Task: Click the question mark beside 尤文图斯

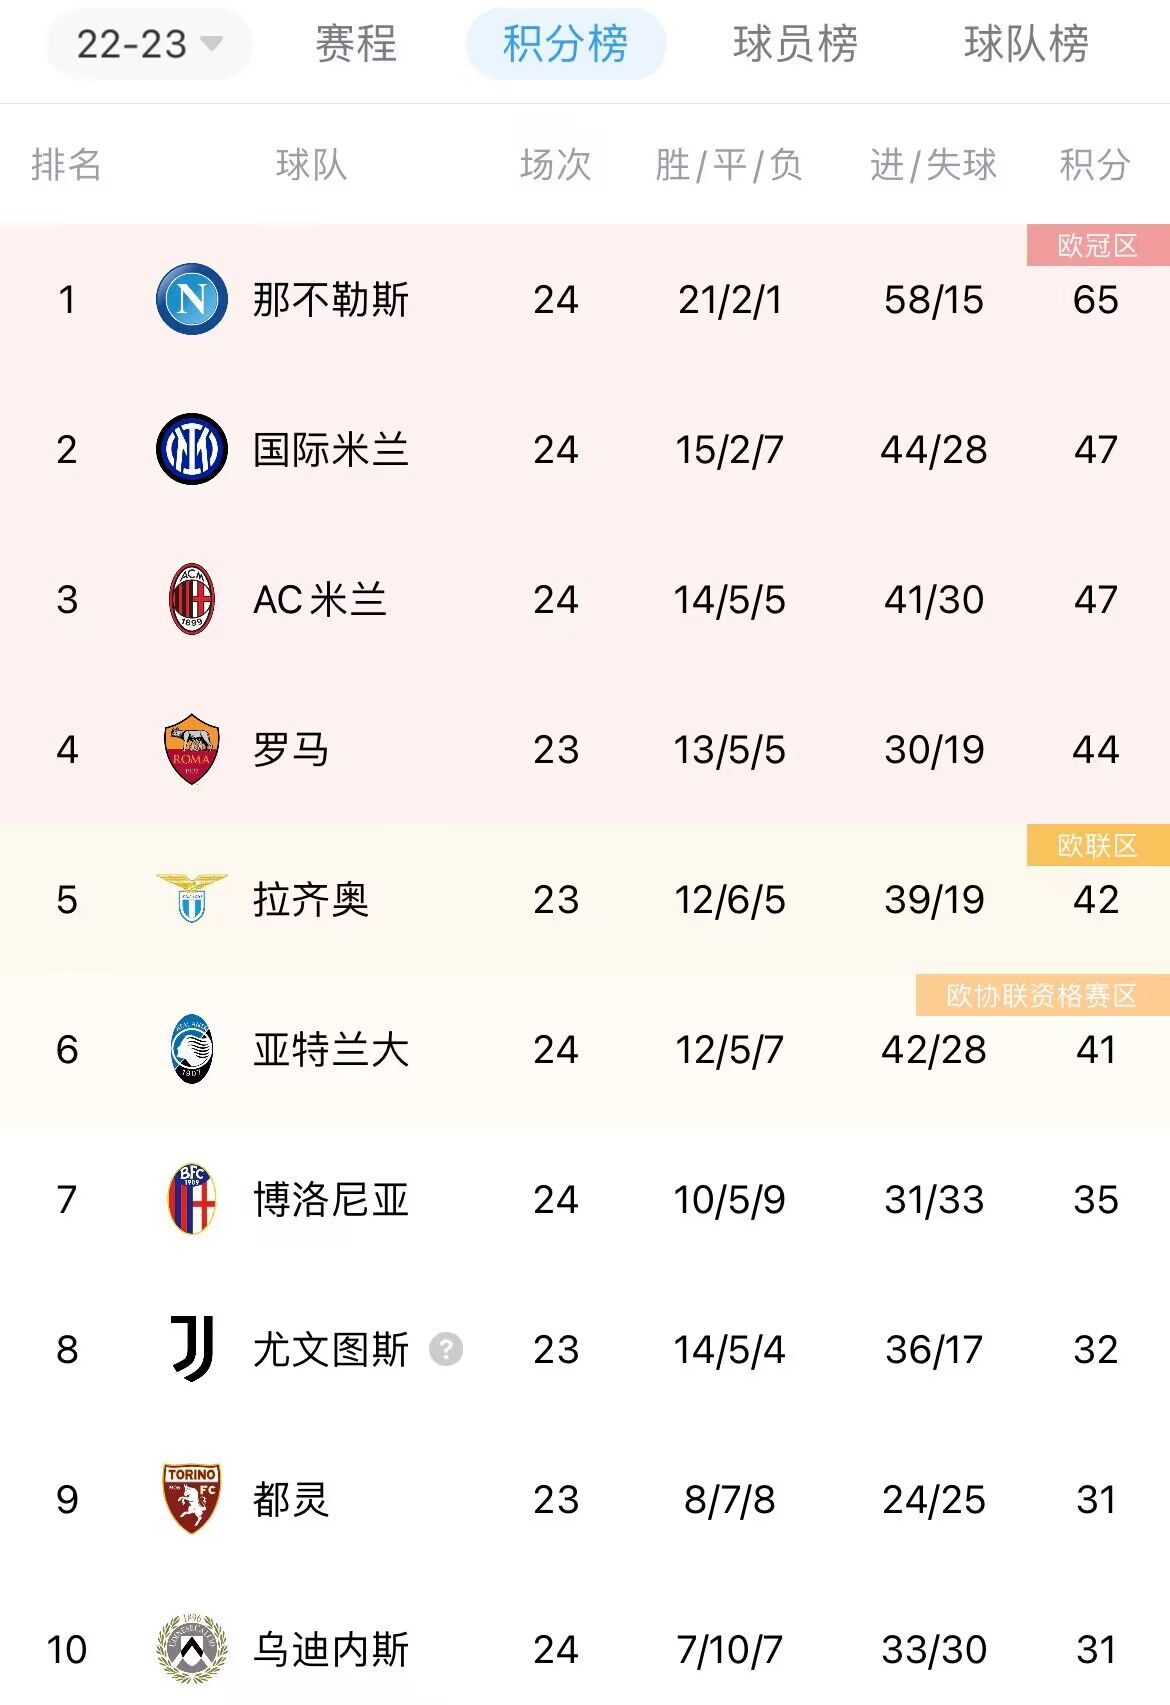Action: [446, 1350]
